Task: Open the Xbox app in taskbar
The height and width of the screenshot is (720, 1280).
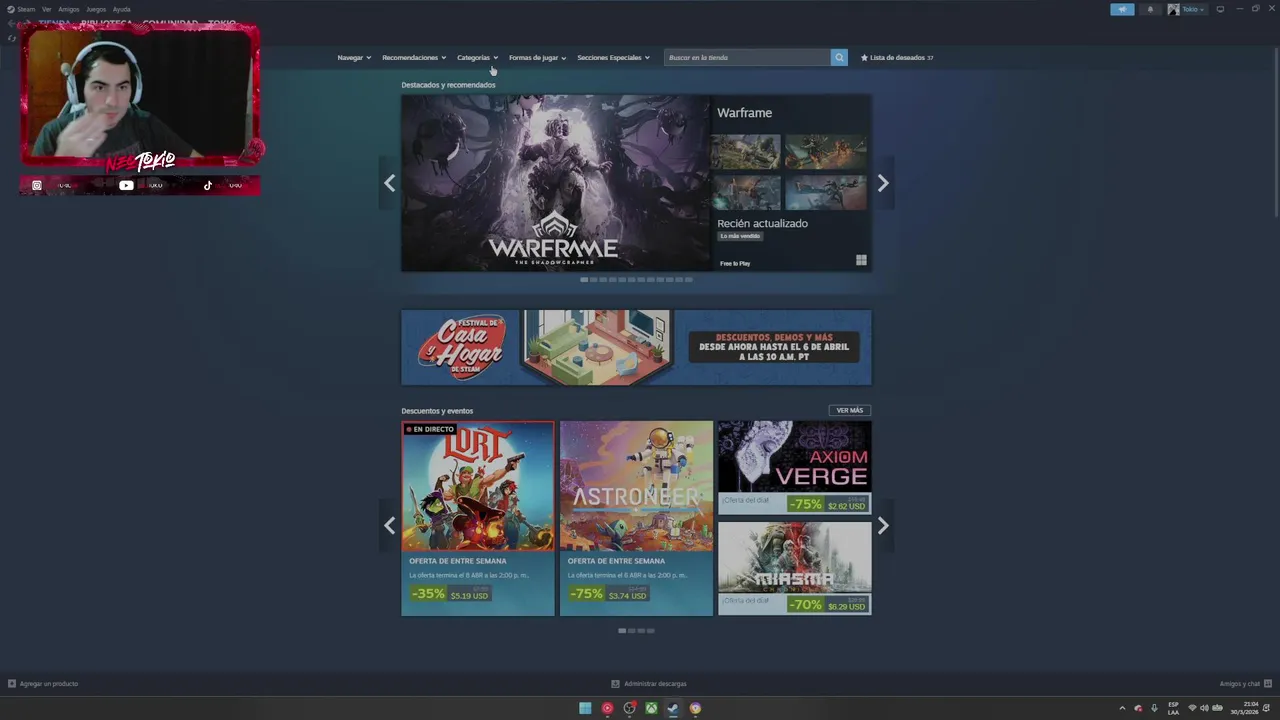Action: click(651, 708)
